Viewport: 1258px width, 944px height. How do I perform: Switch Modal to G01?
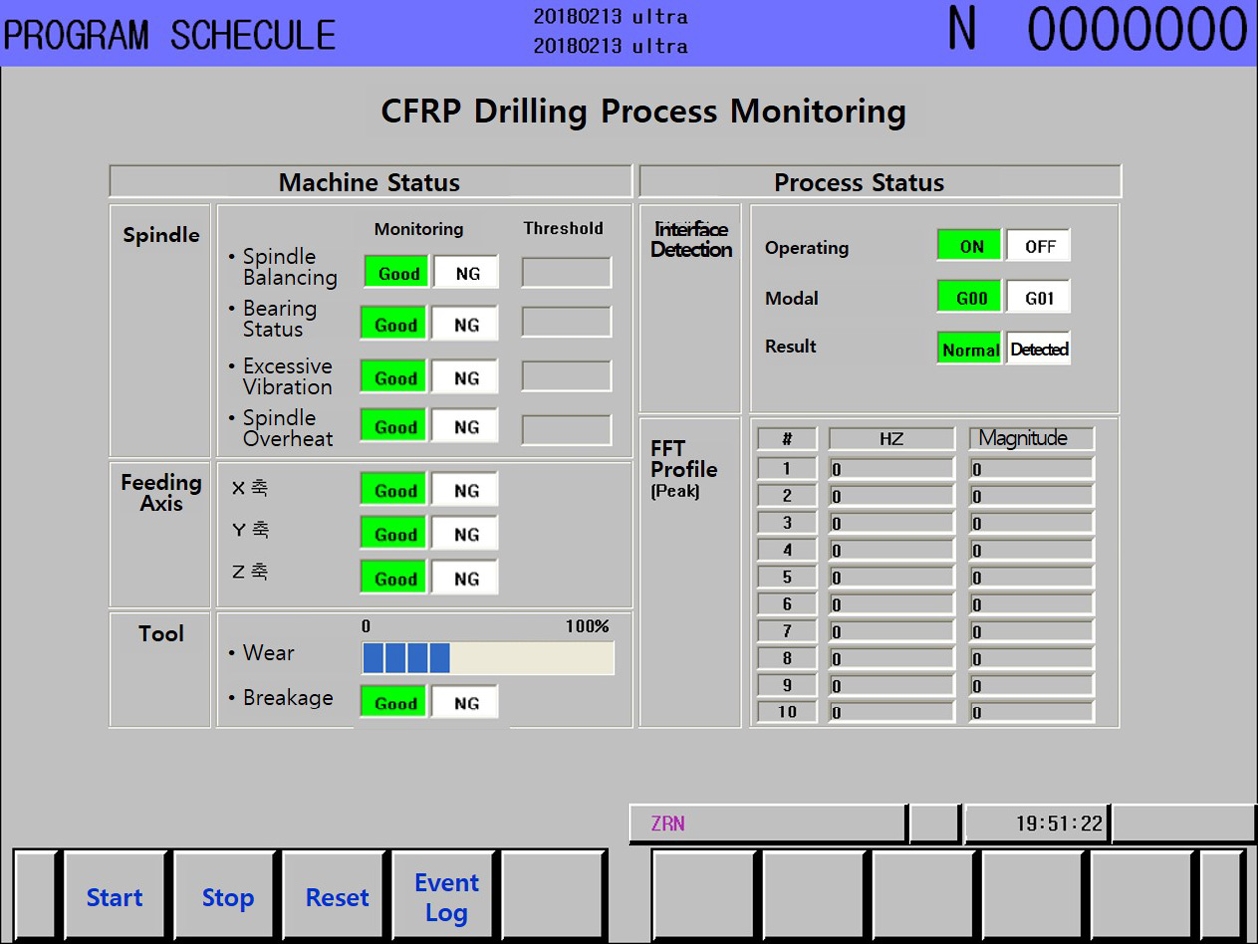(1039, 298)
